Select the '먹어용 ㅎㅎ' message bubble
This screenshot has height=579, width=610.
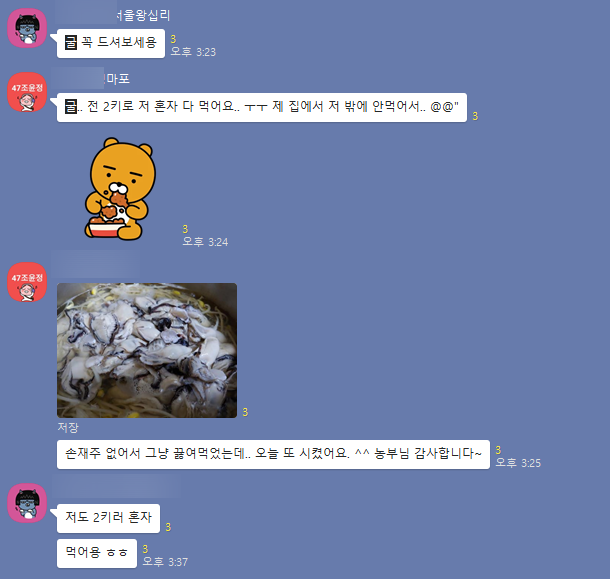(x=96, y=553)
